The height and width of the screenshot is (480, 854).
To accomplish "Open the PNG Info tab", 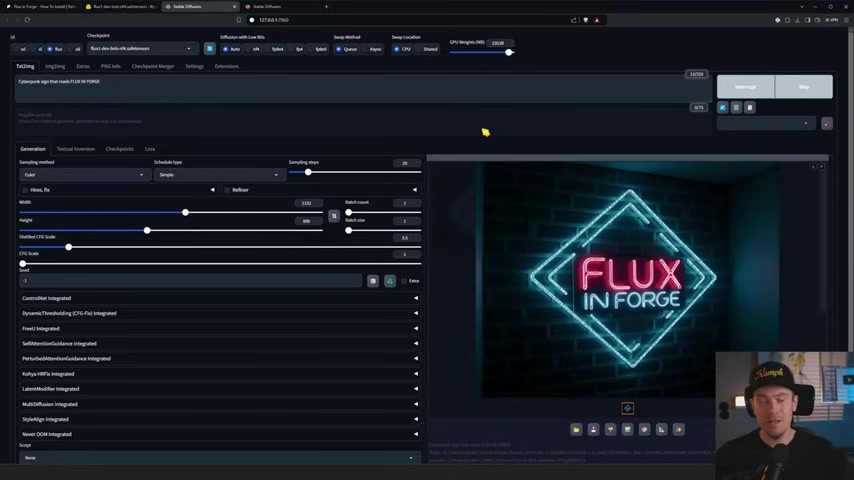I will [x=111, y=66].
